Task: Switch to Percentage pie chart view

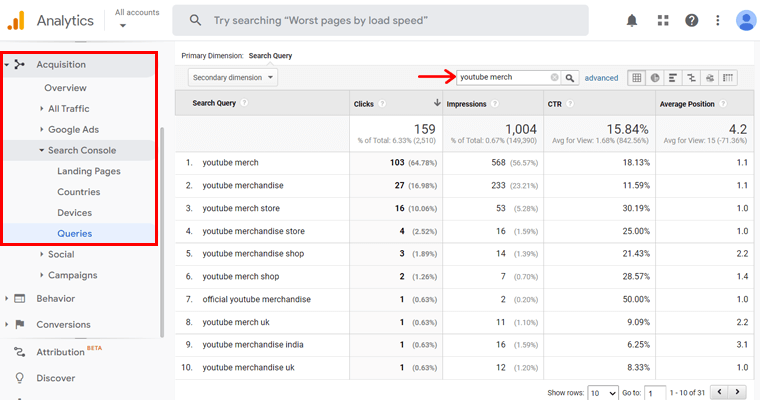Action: tap(655, 78)
